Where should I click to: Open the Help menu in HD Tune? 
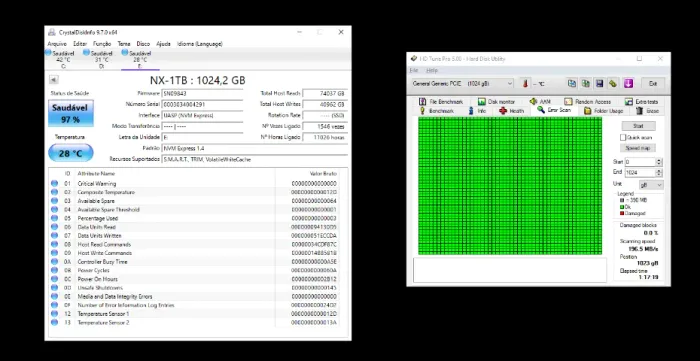coord(432,71)
